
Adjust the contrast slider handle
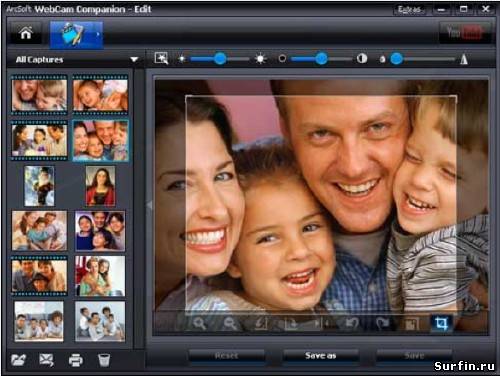coord(321,59)
